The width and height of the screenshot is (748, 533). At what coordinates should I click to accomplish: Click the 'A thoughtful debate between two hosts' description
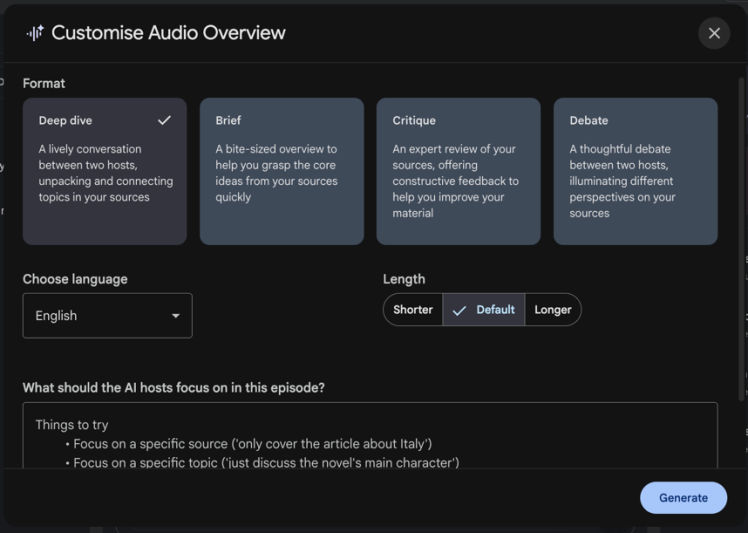(x=622, y=181)
